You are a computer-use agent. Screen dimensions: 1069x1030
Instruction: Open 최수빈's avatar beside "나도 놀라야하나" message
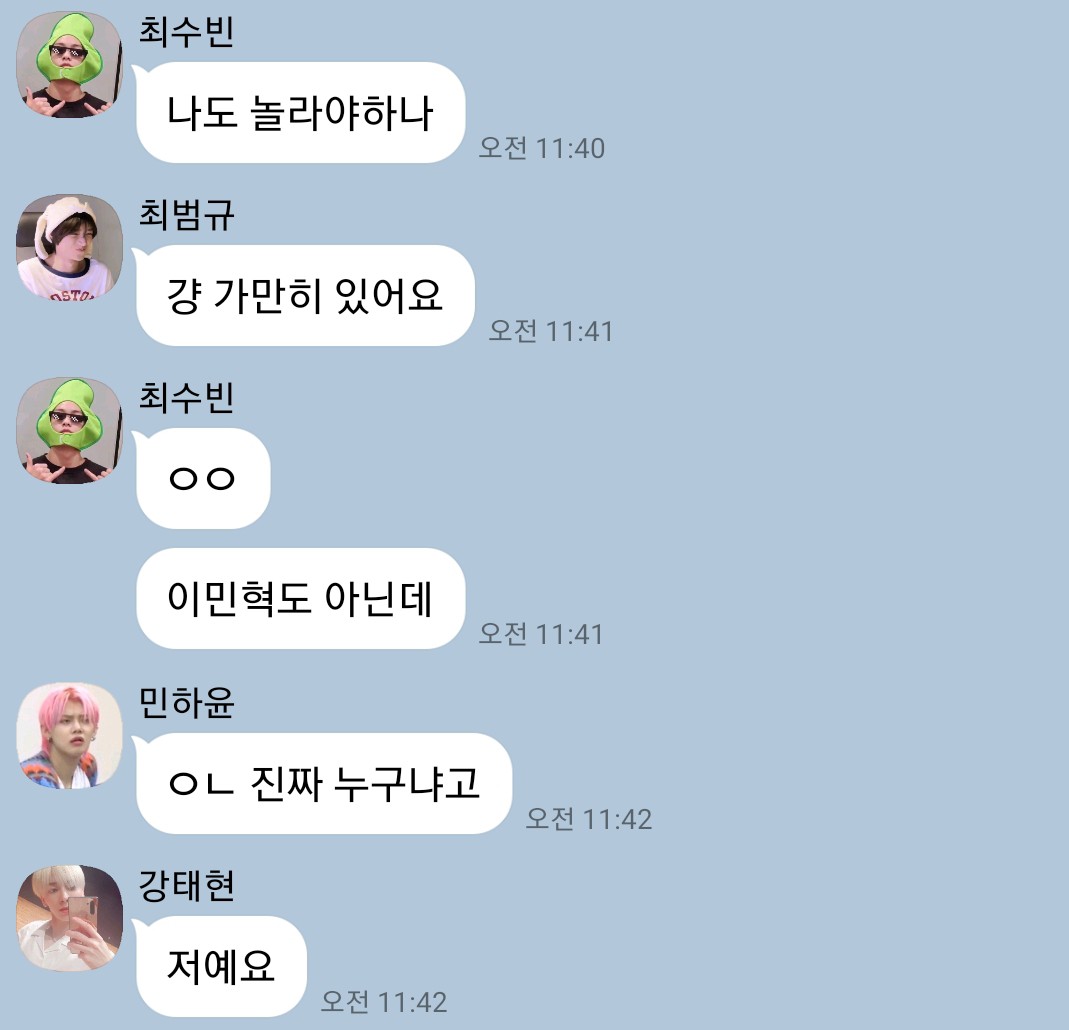click(69, 65)
